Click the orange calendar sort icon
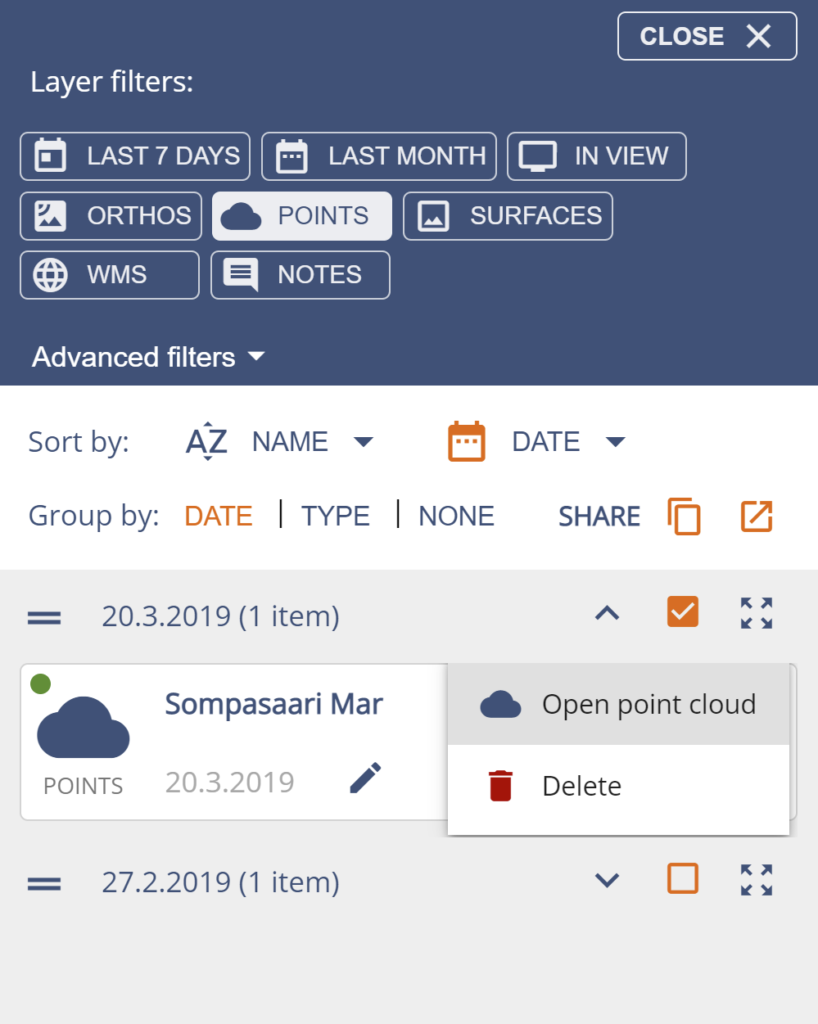The image size is (818, 1024). 466,441
